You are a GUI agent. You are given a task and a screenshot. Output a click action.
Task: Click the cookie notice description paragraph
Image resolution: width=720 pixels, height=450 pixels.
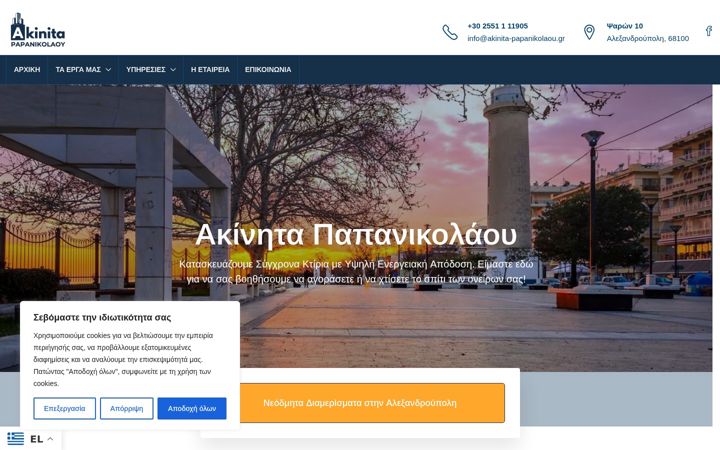[123, 359]
